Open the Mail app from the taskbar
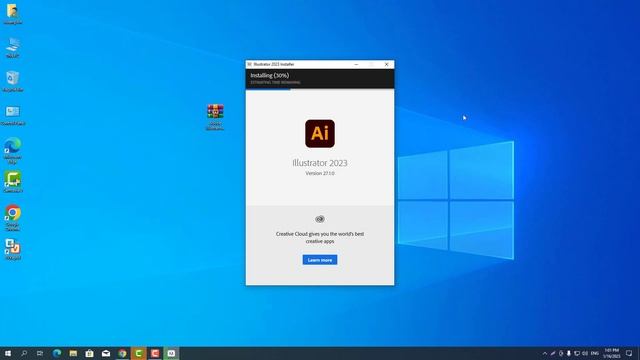640x360 pixels. pyautogui.click(x=106, y=353)
